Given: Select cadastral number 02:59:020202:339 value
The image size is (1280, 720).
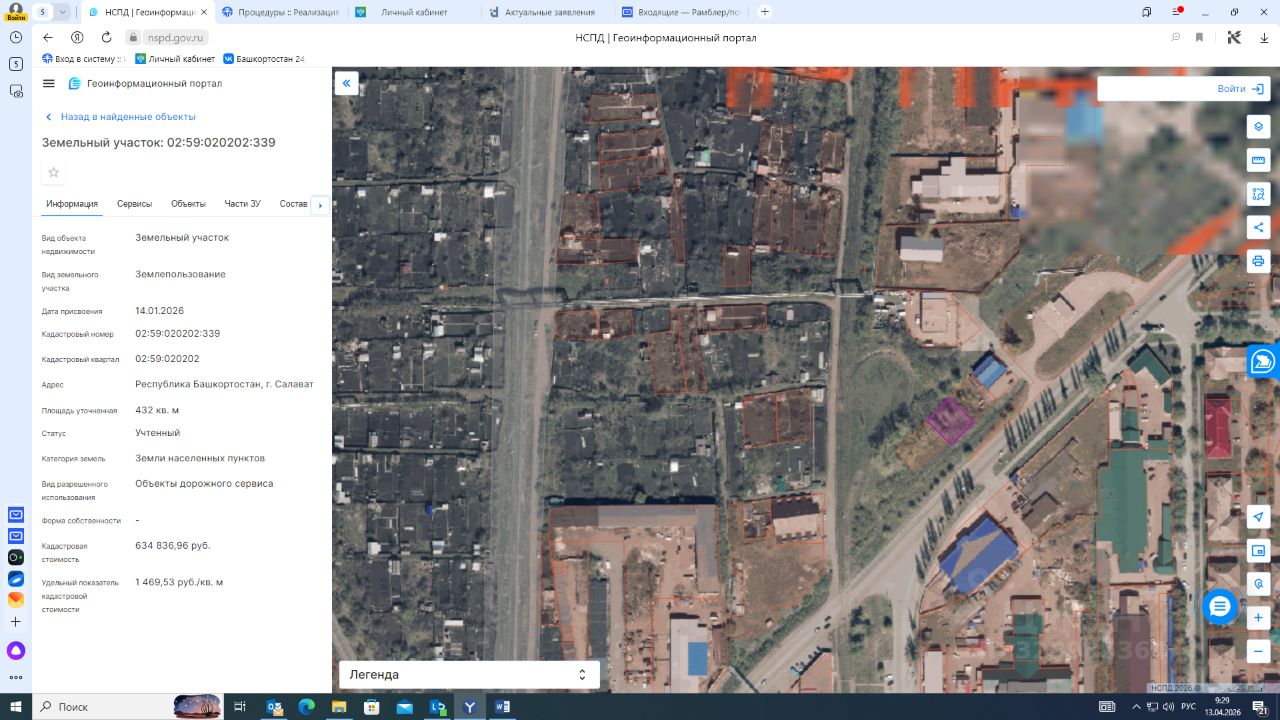Looking at the screenshot, I should pyautogui.click(x=178, y=334).
